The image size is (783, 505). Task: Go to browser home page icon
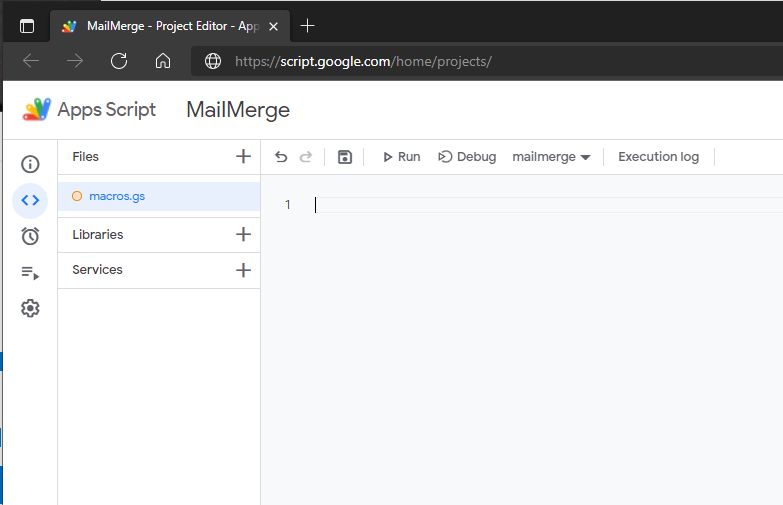click(163, 61)
